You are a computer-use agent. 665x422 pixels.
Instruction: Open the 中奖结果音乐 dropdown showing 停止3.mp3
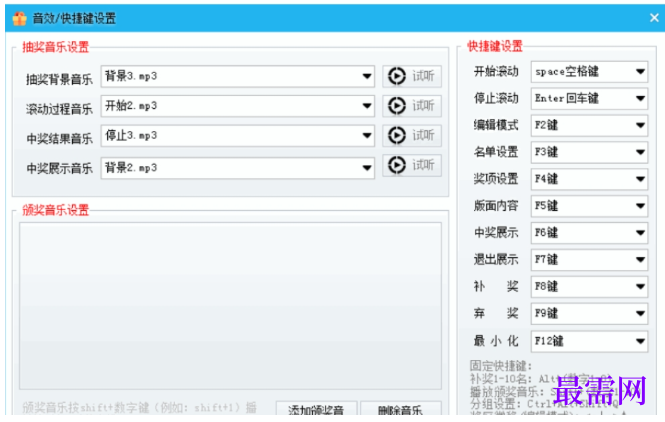tap(238, 136)
